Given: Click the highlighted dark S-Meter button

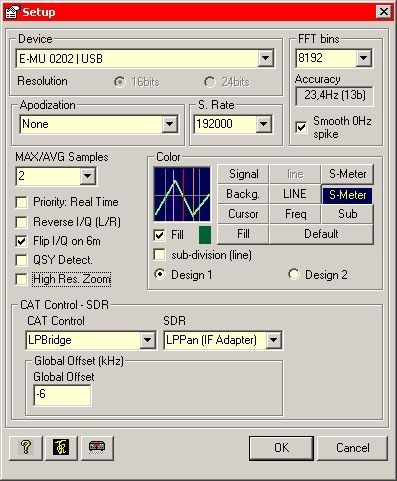Looking at the screenshot, I should 347,194.
